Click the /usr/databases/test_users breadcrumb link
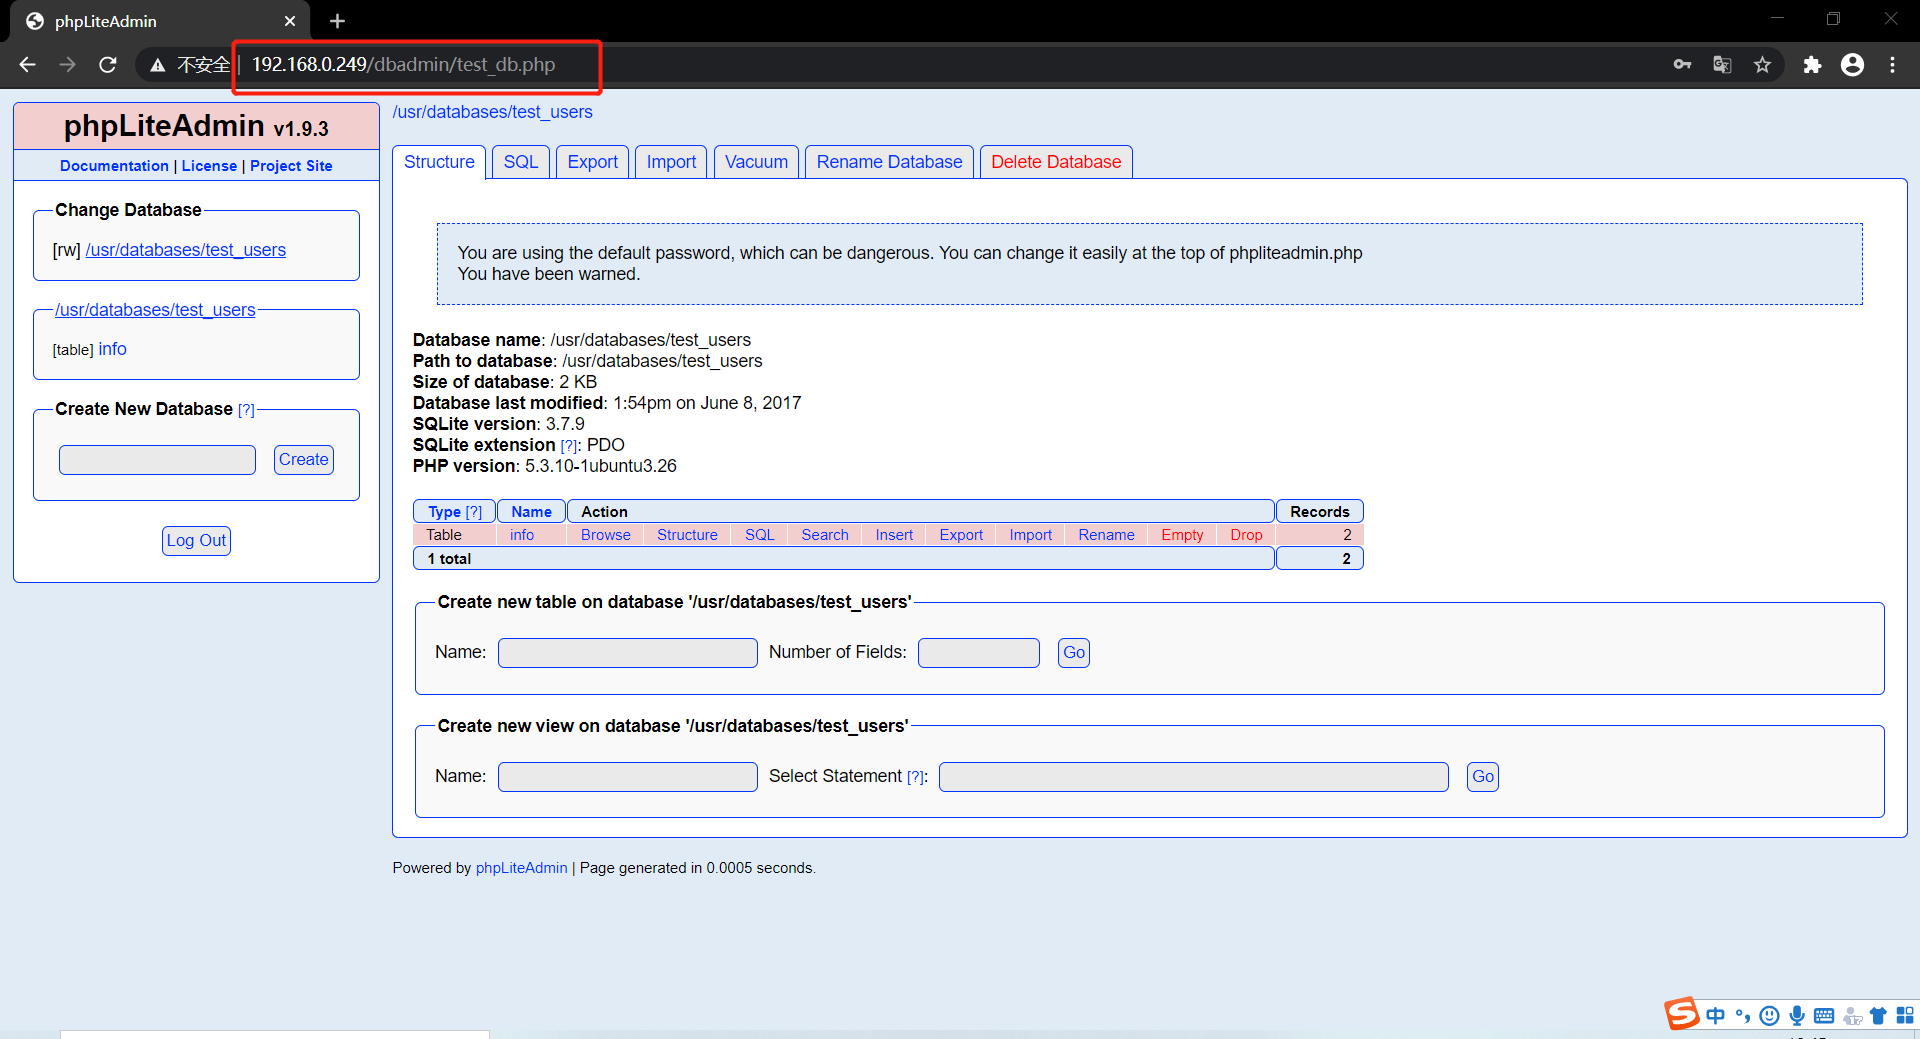 tap(493, 112)
